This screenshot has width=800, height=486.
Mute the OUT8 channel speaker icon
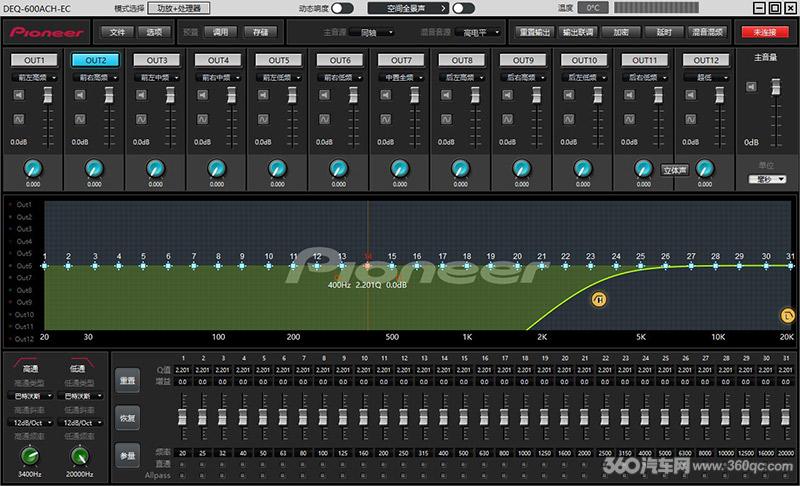[x=446, y=95]
